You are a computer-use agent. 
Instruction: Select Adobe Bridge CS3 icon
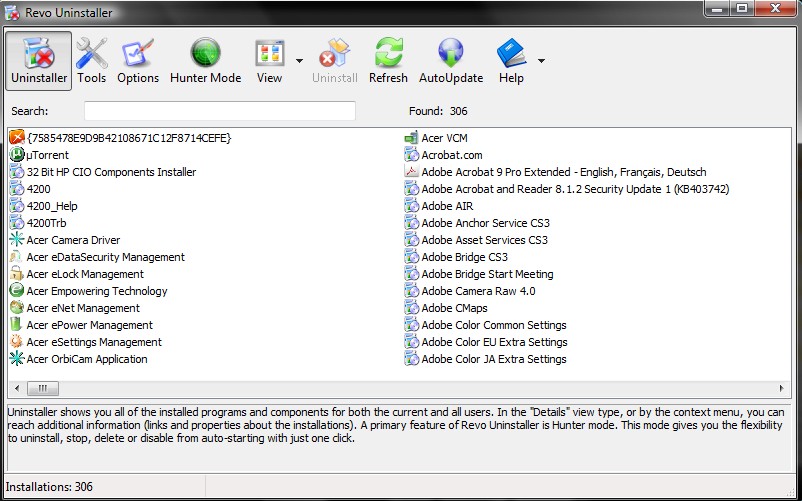[412, 257]
